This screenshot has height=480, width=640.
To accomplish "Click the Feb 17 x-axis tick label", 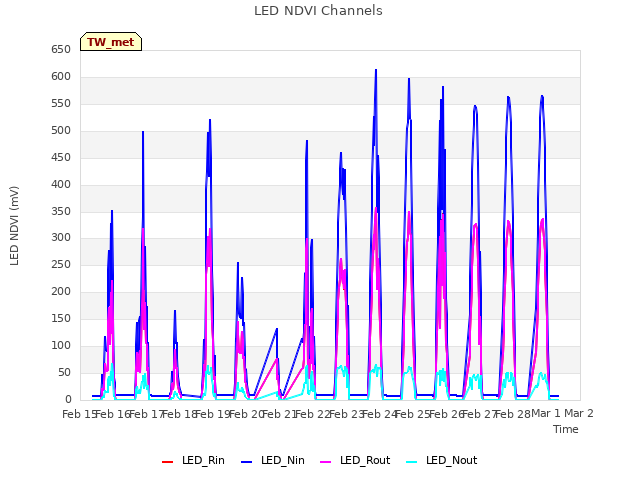I will [145, 414].
